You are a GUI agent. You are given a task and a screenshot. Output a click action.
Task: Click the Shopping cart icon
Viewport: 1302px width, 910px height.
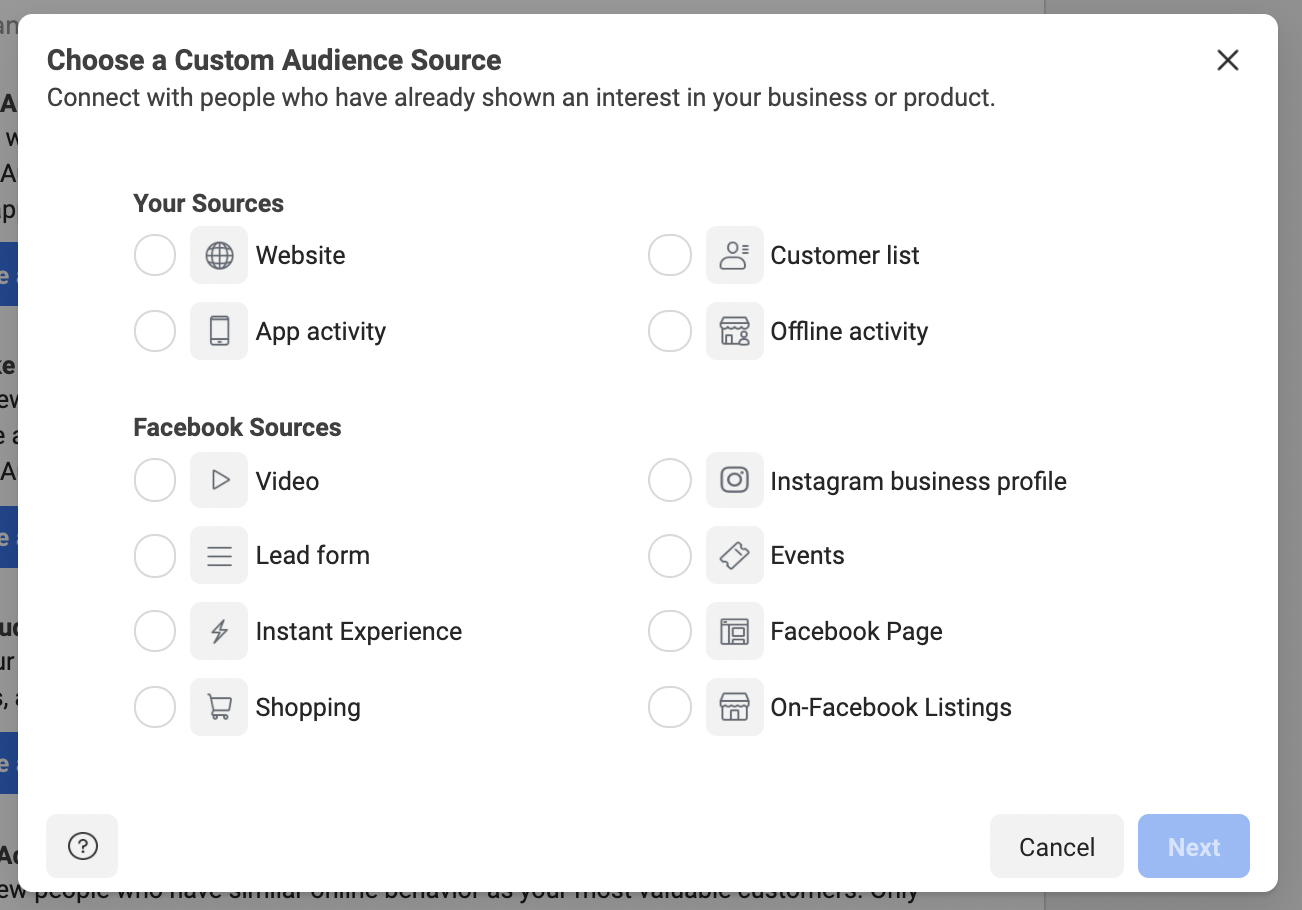pos(219,707)
